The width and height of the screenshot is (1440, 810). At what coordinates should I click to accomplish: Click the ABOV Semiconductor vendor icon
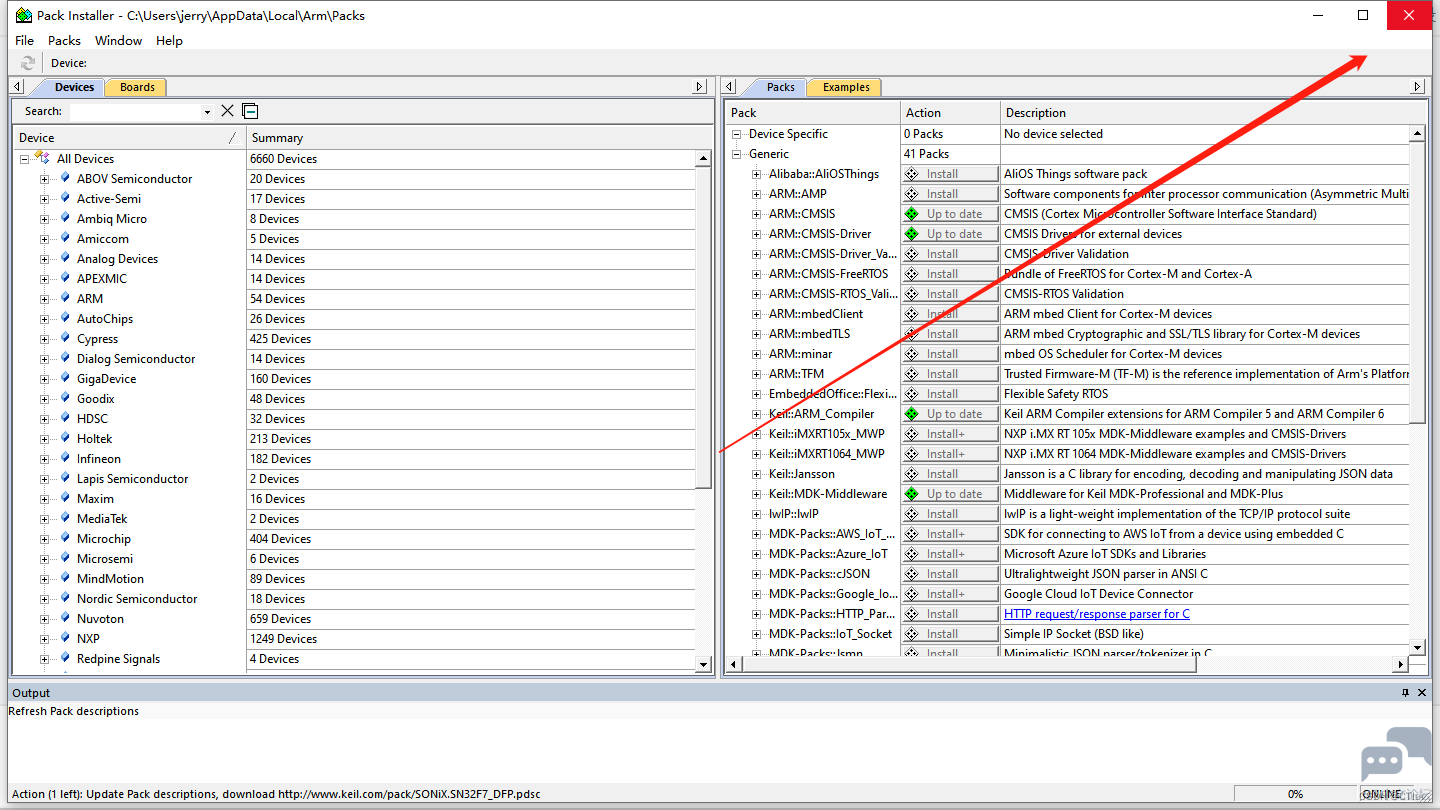pyautogui.click(x=65, y=178)
